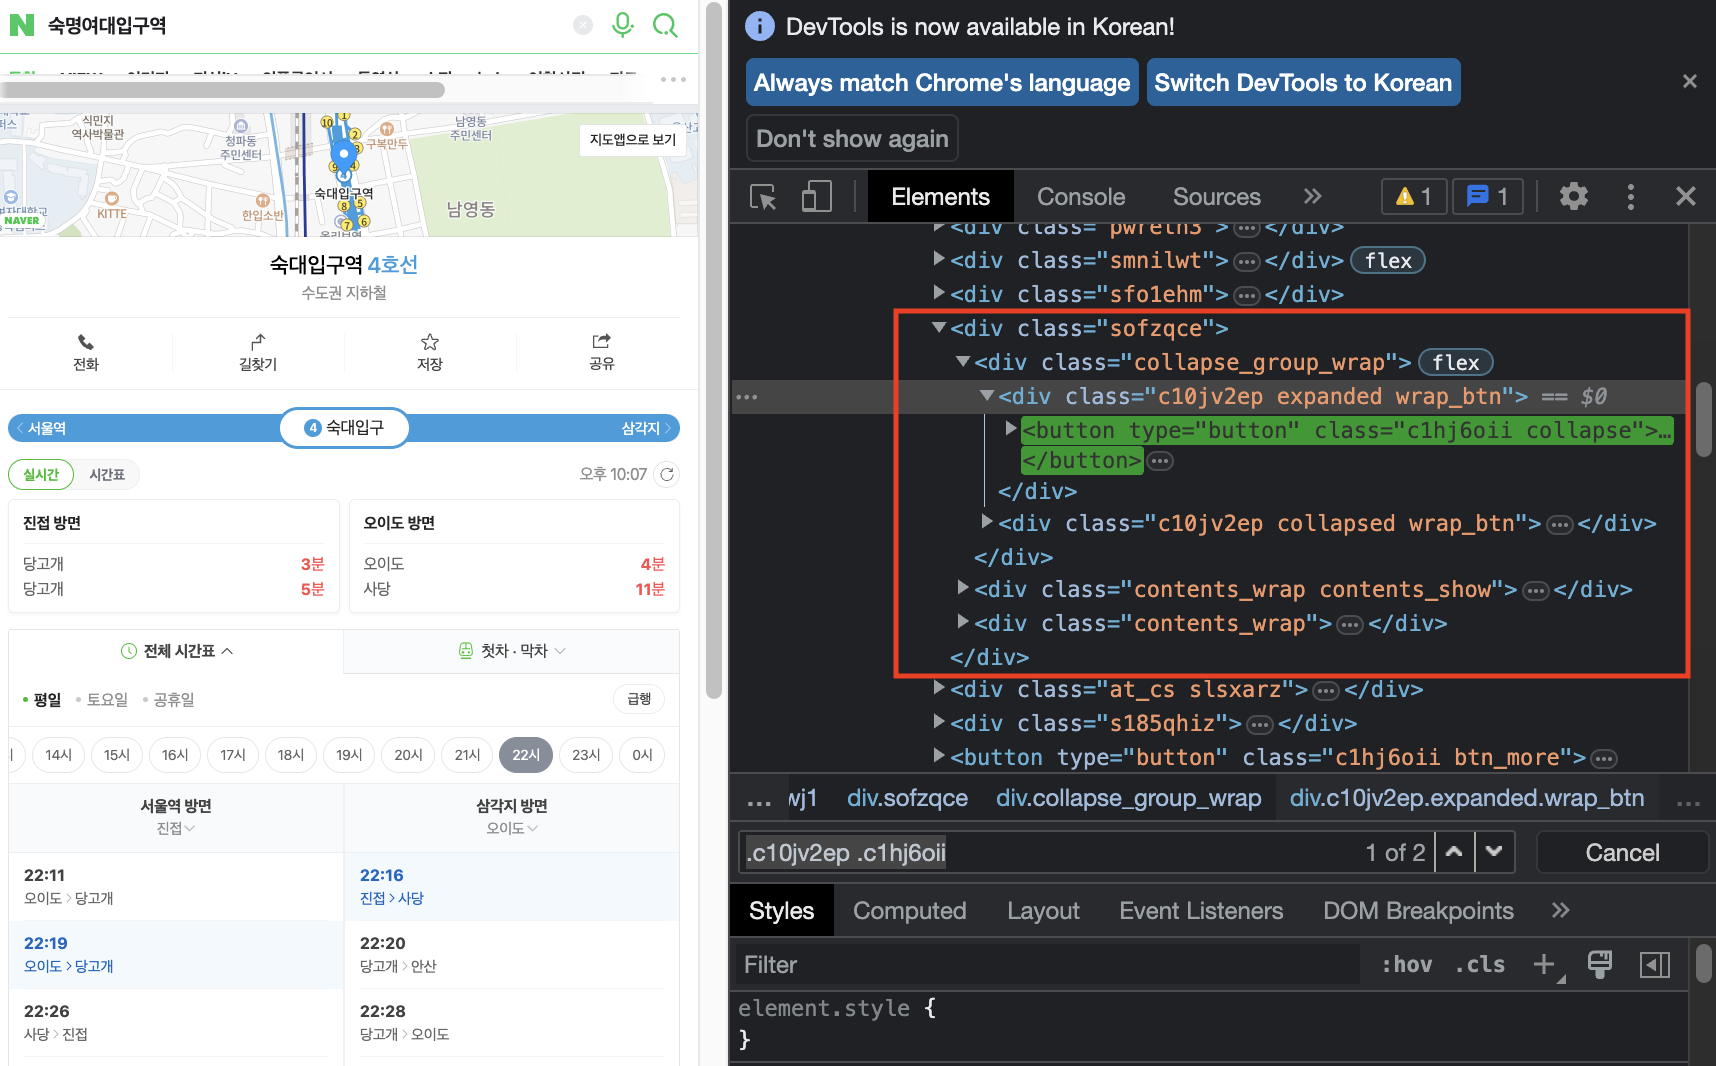1716x1066 pixels.
Task: Collapse the div.sofzqce node
Action: coord(939,327)
